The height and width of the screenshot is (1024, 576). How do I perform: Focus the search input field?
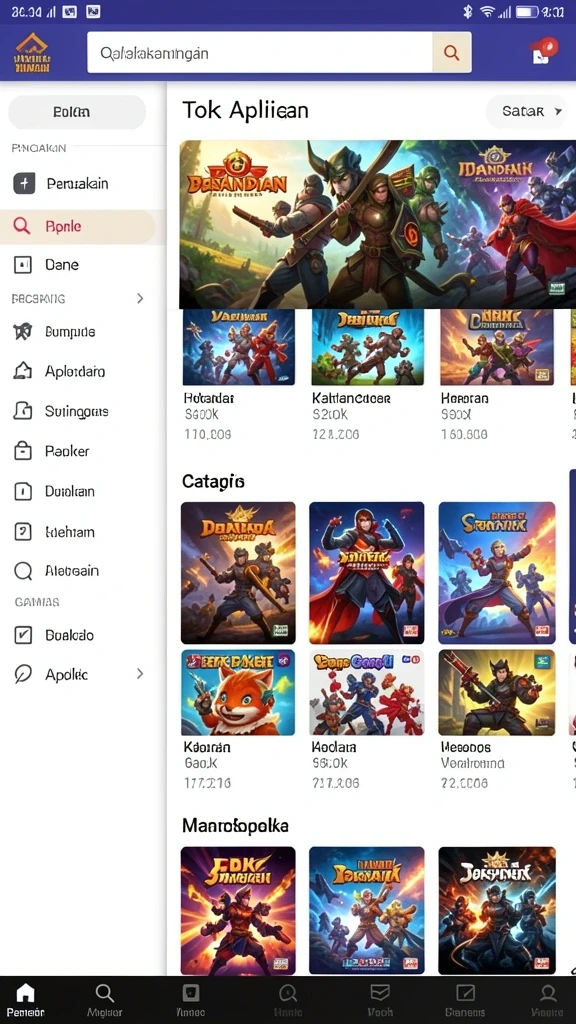[260, 52]
